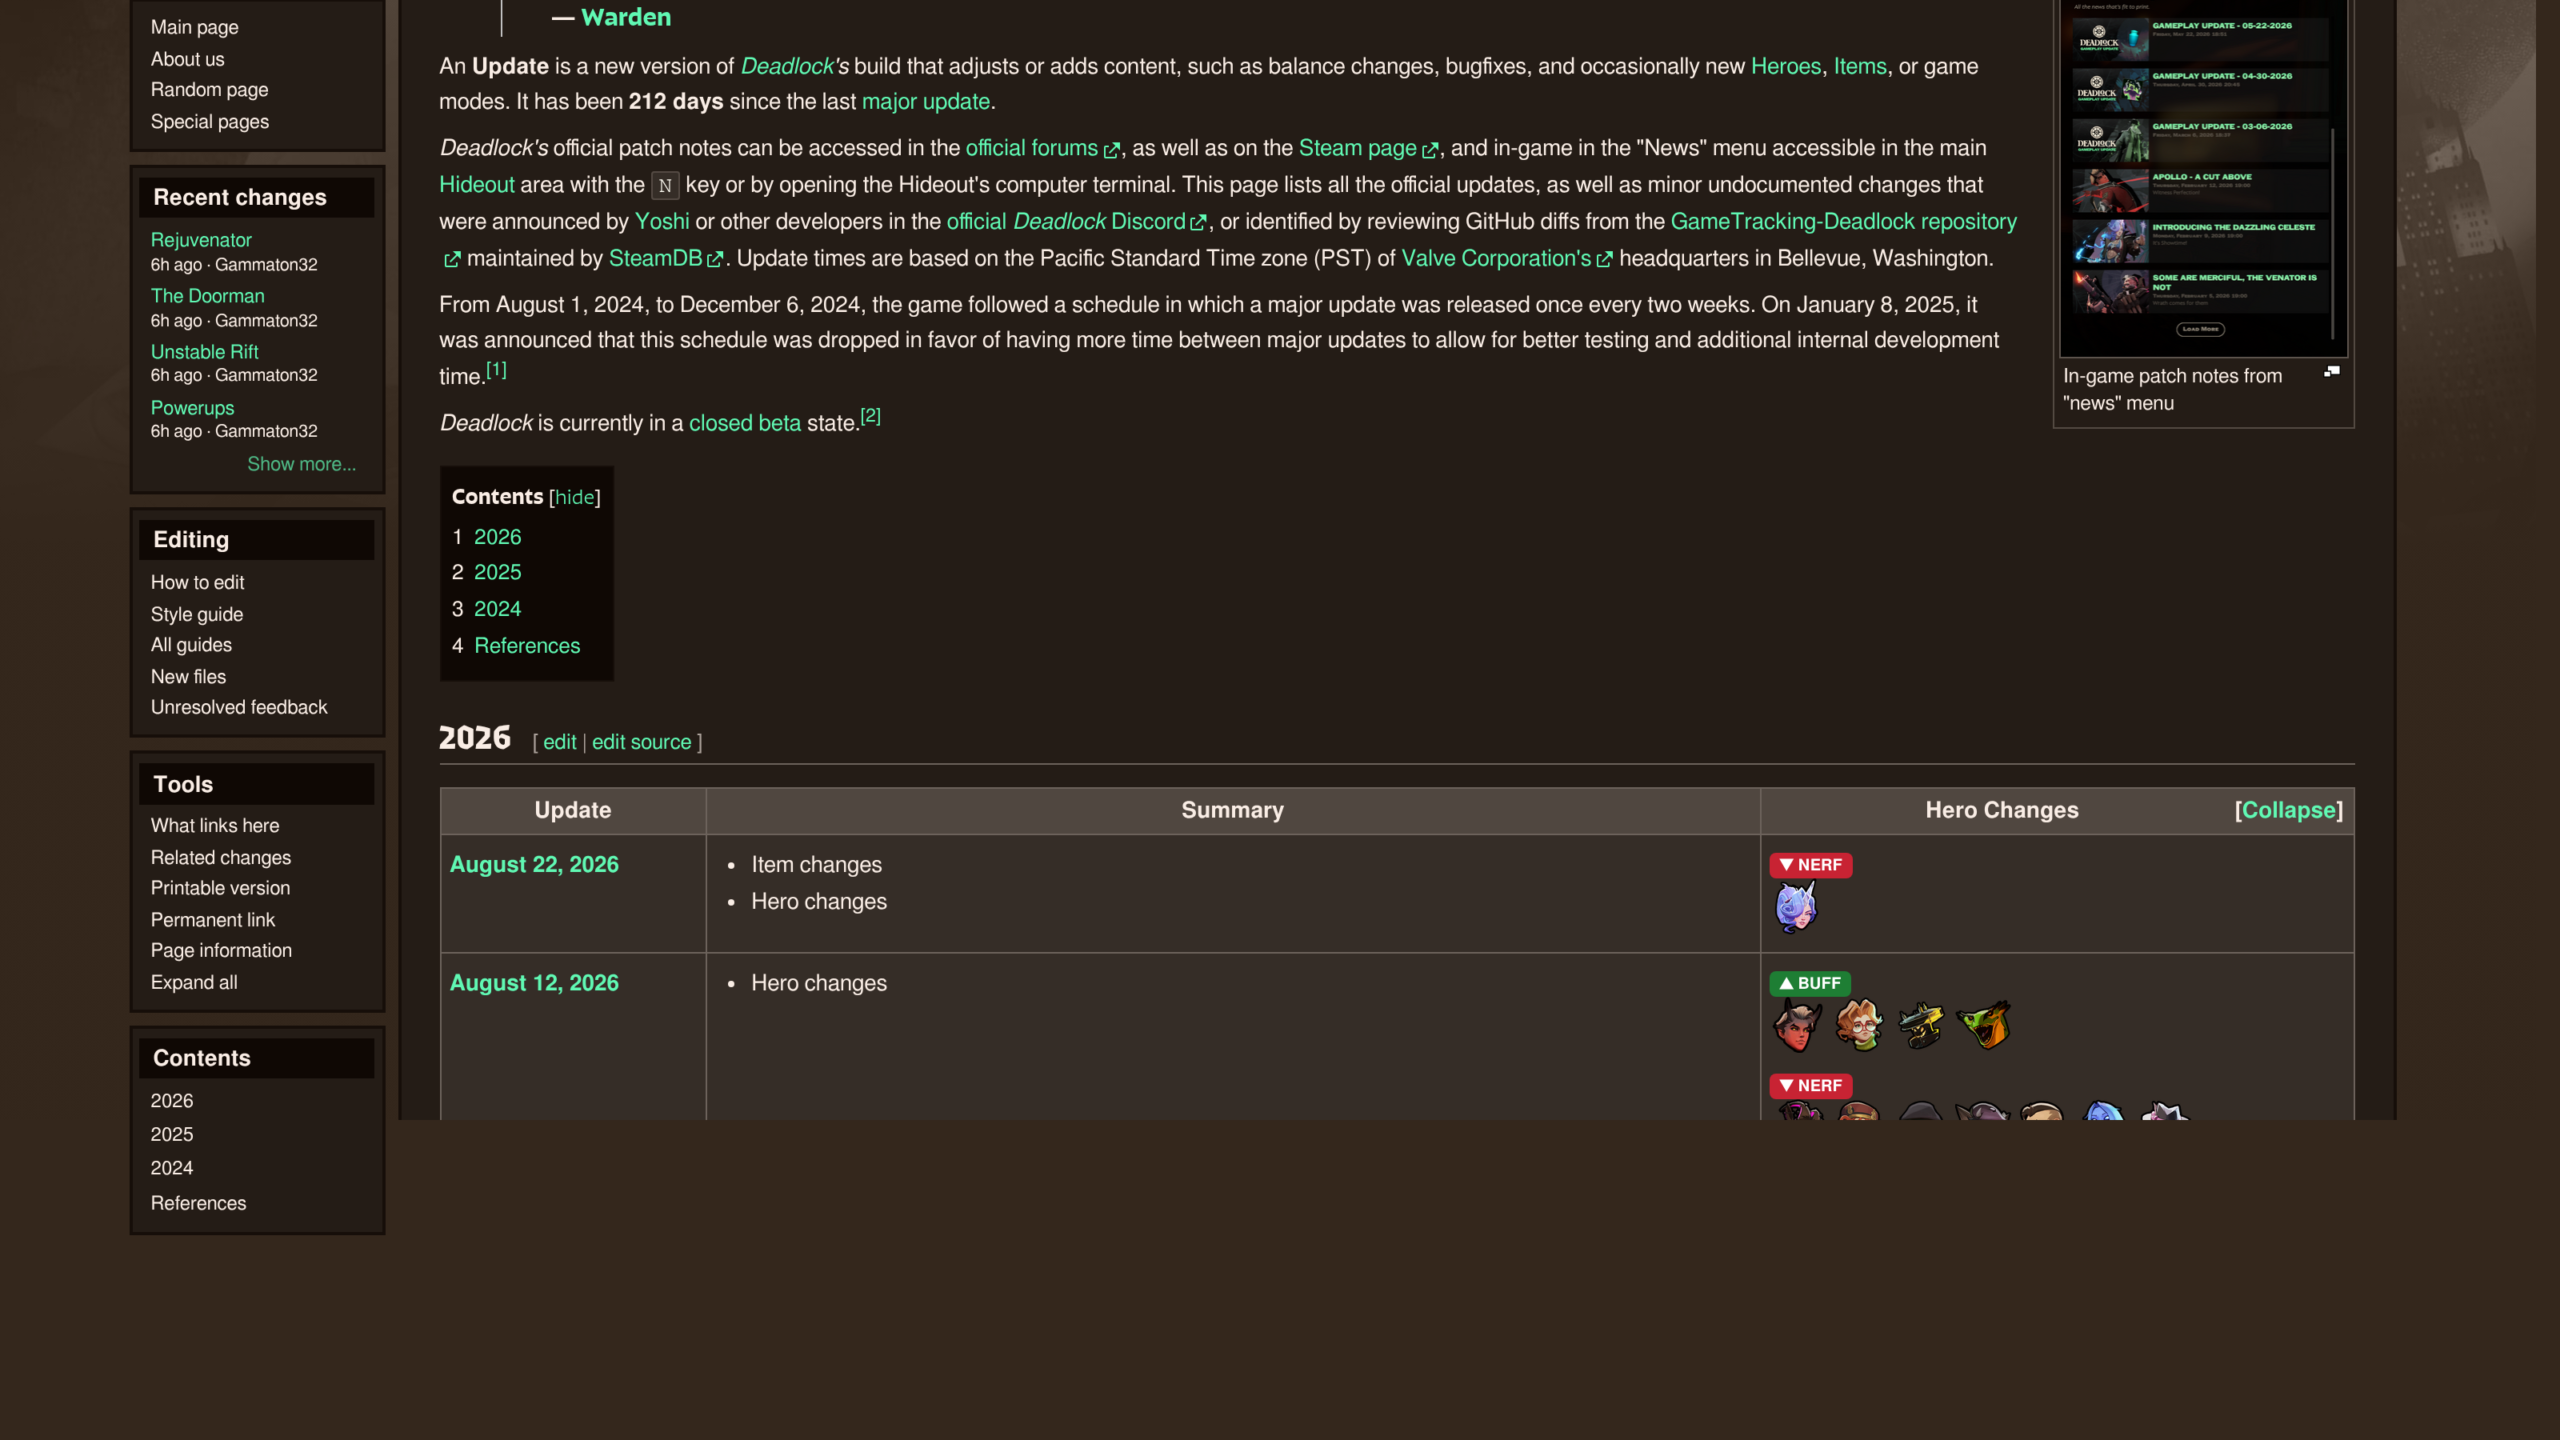Jump to 2024 in the article Contents box

click(x=497, y=609)
